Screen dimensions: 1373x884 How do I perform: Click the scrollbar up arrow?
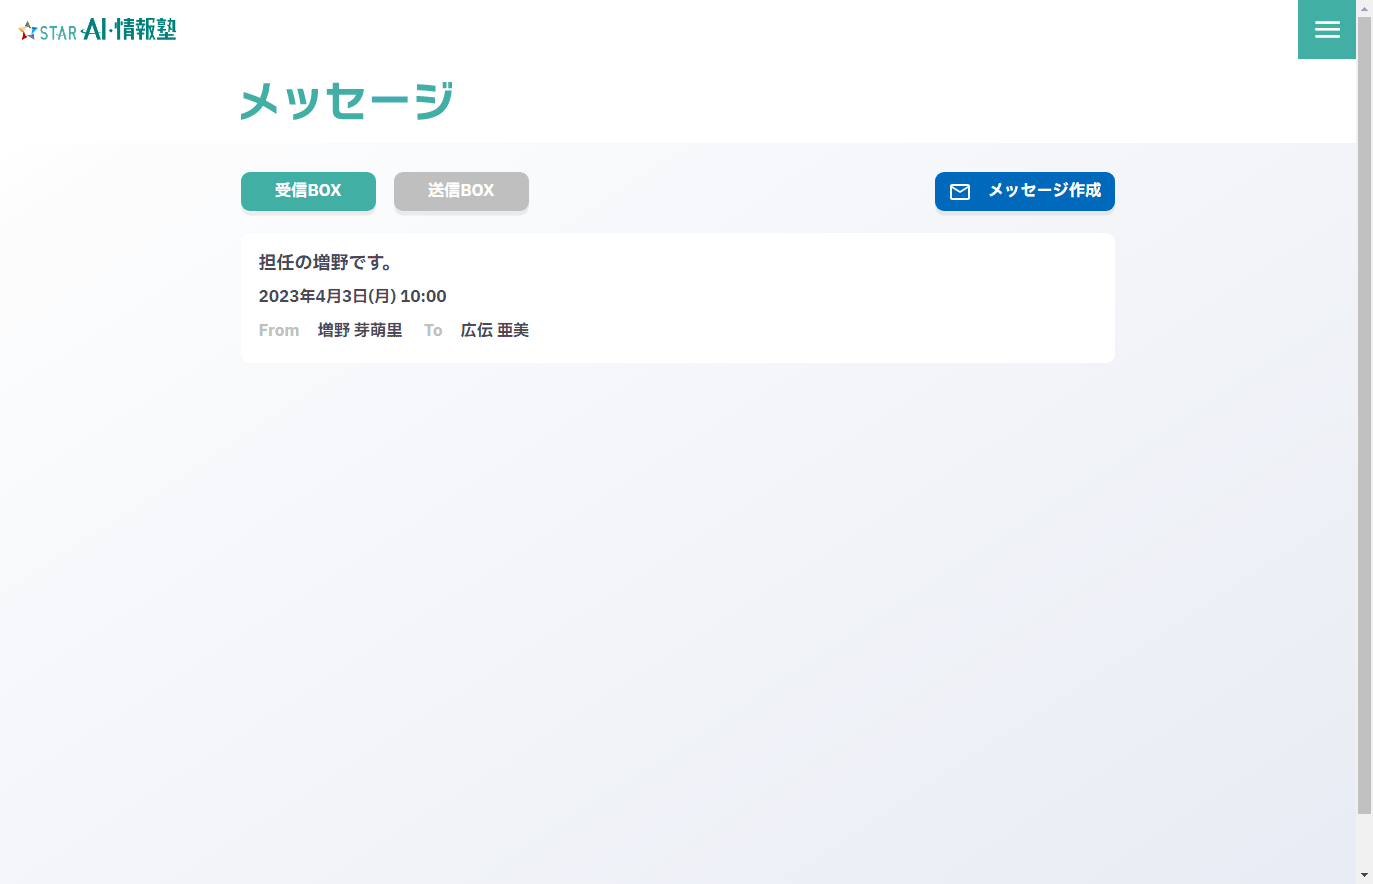[1364, 8]
